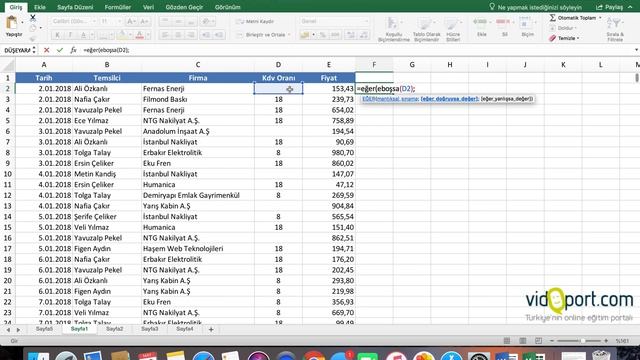Confirm the formula with the green checkmark
This screenshot has height=360, width=640.
point(60,50)
